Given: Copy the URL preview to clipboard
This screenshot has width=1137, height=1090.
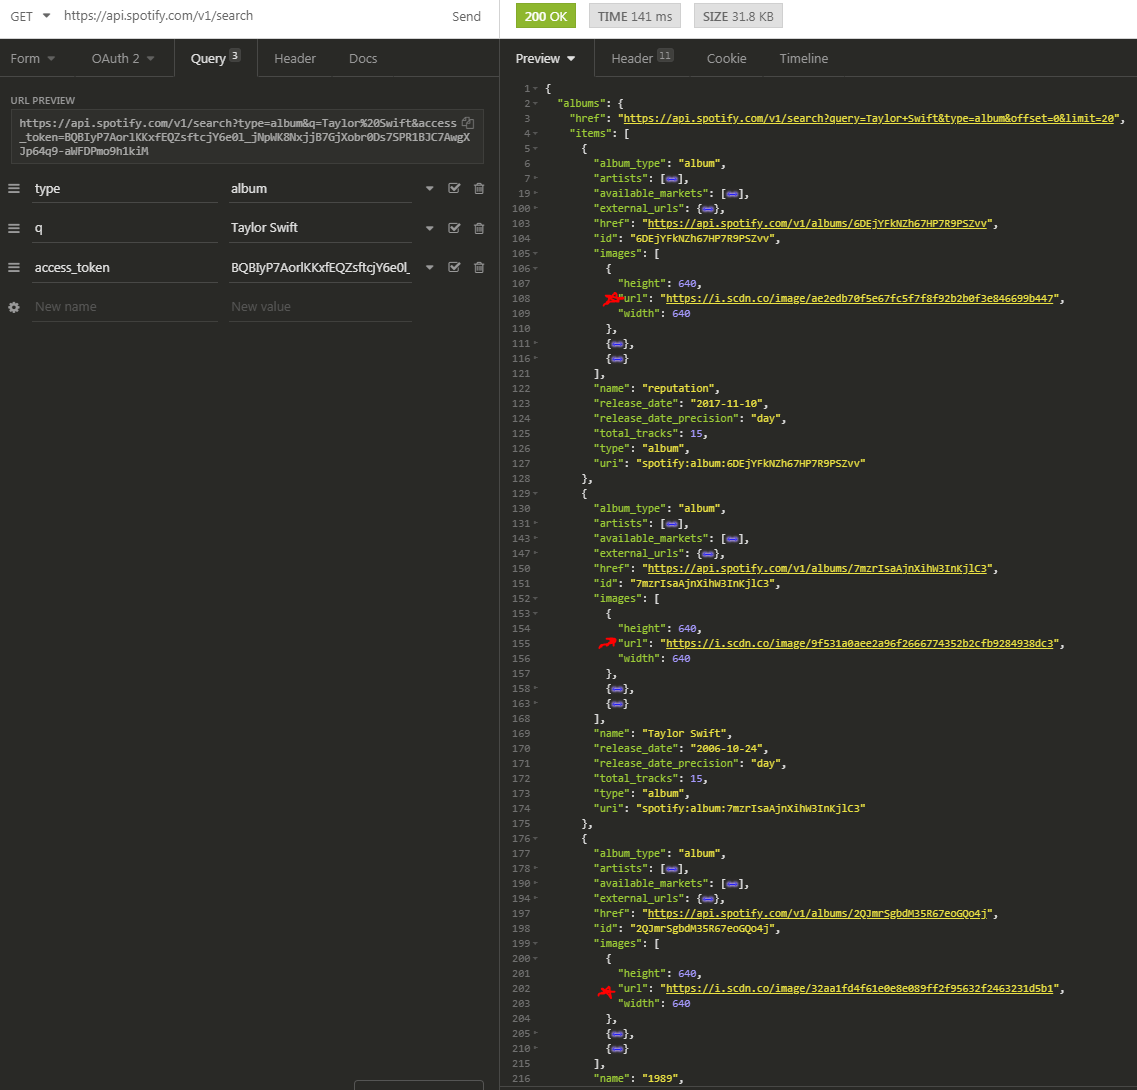Looking at the screenshot, I should click(468, 123).
